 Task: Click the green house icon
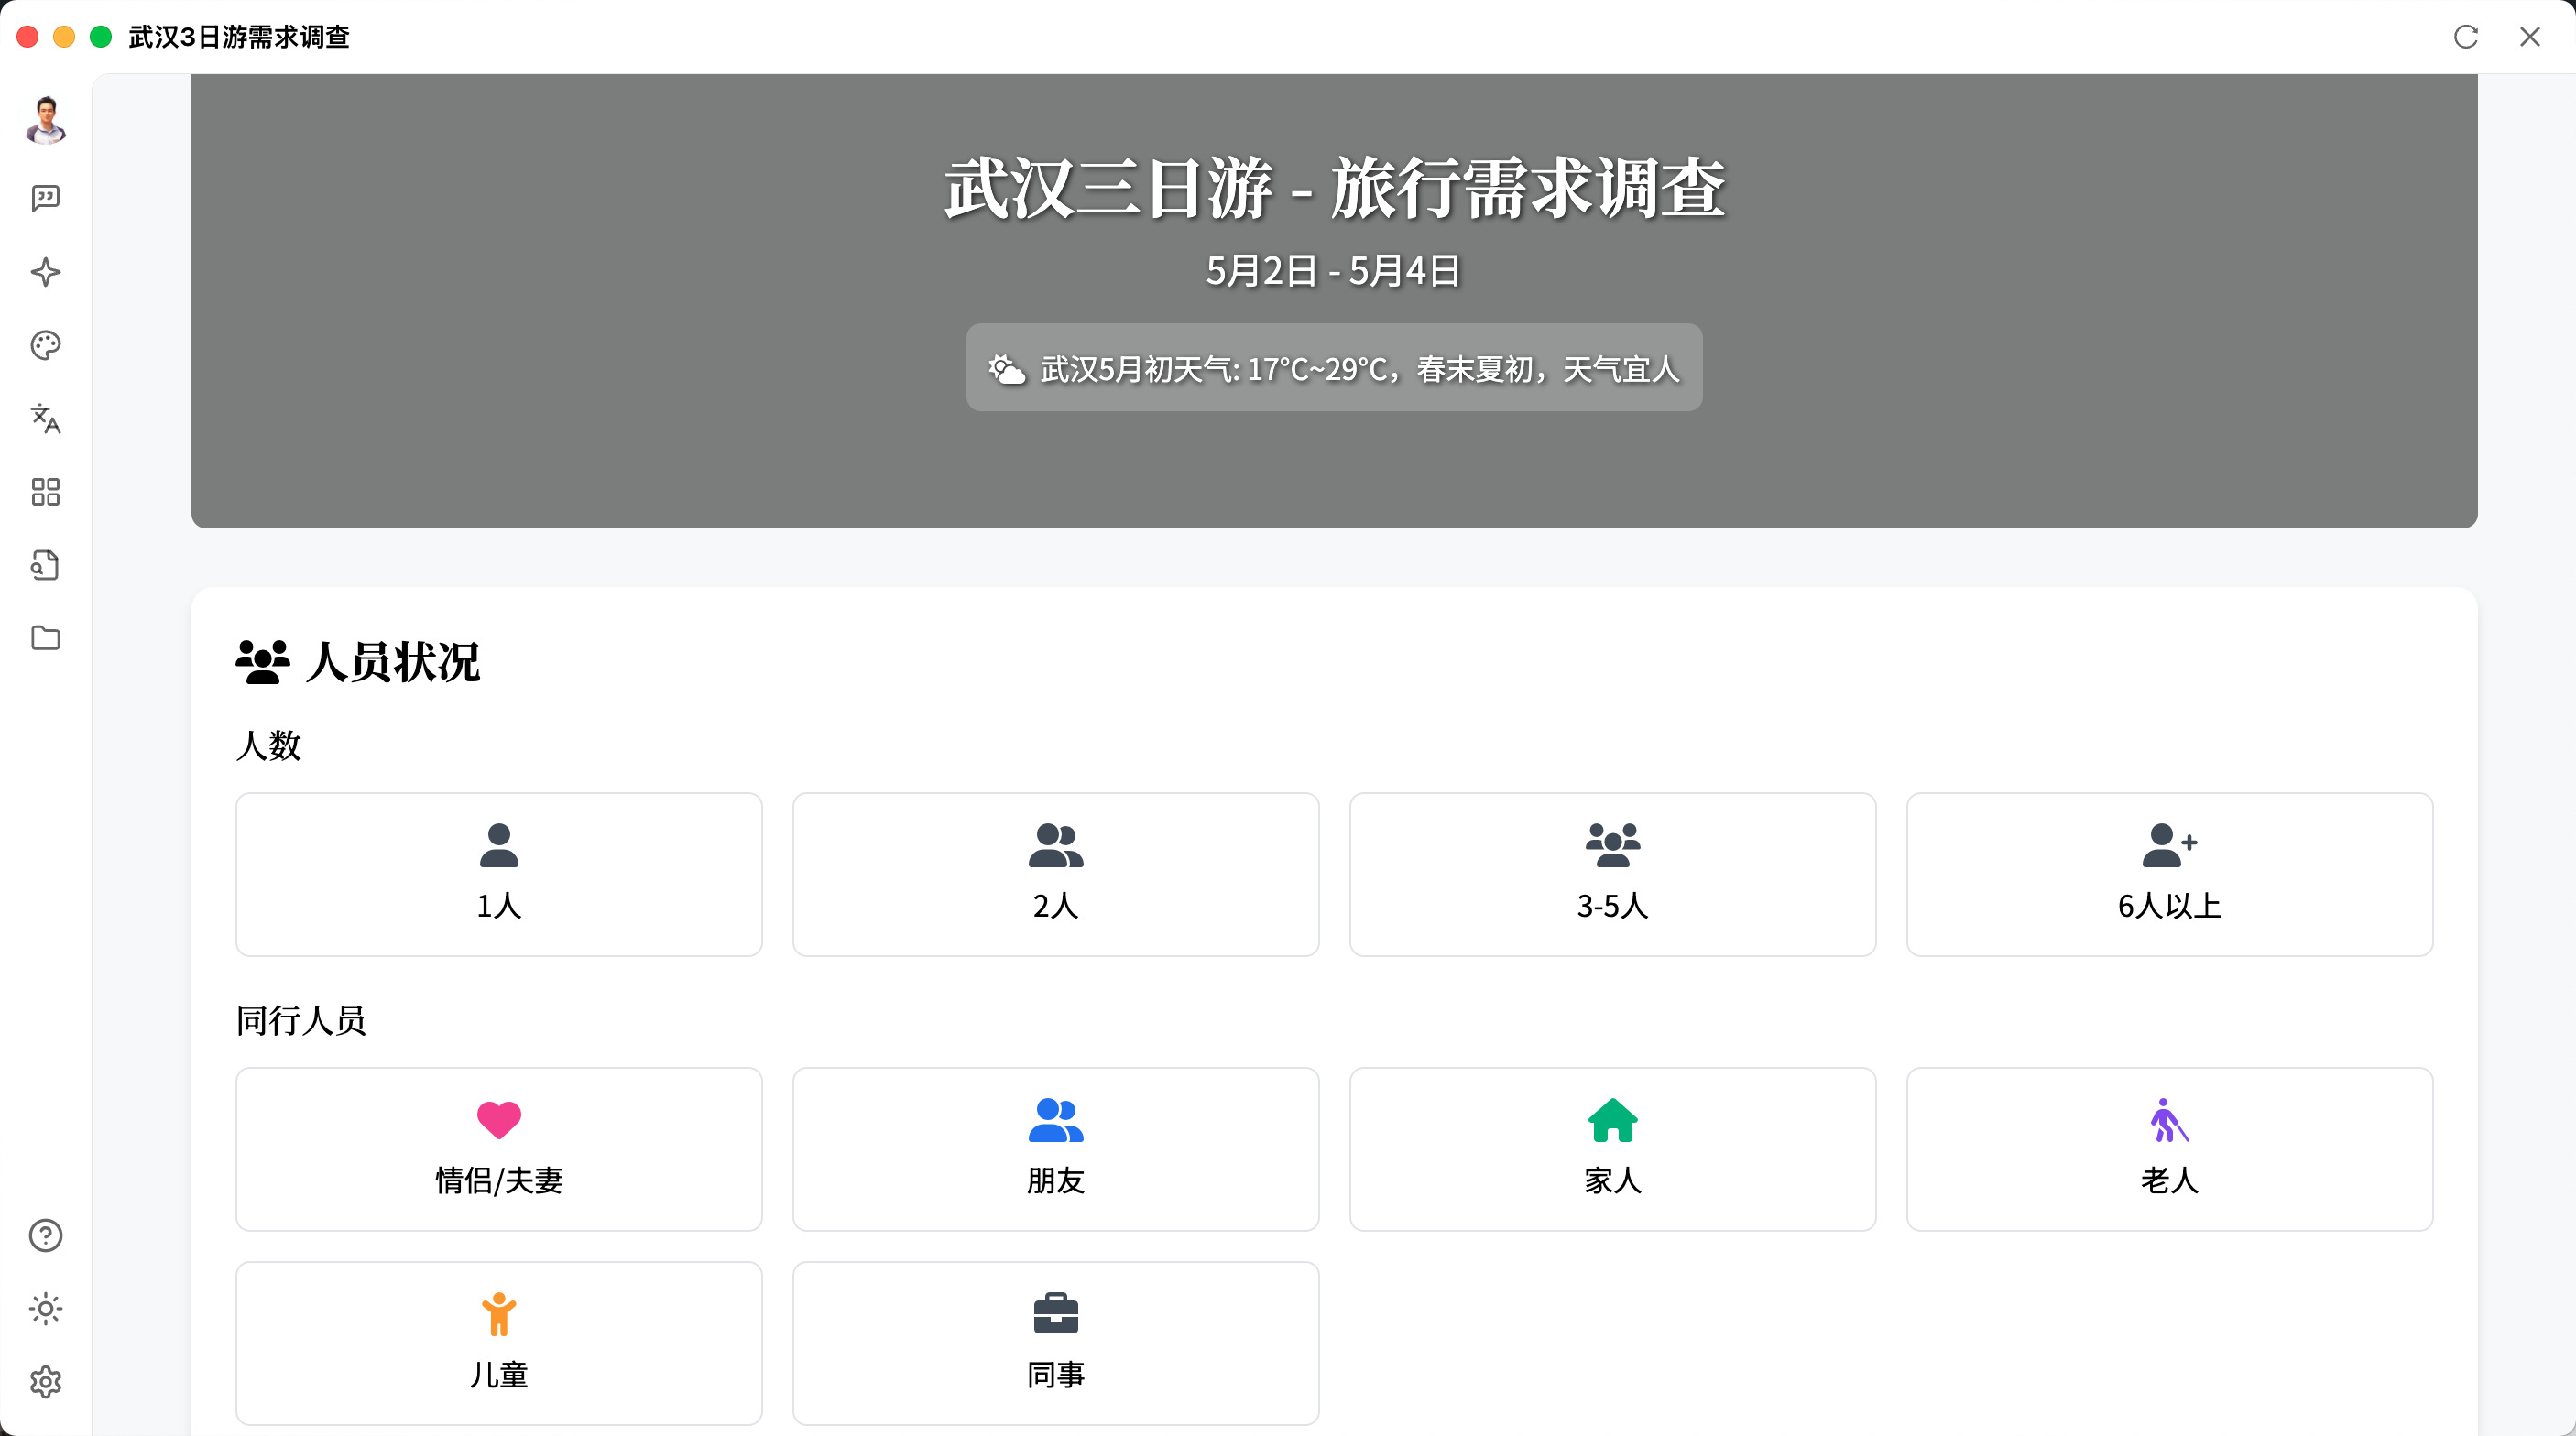(x=1613, y=1120)
